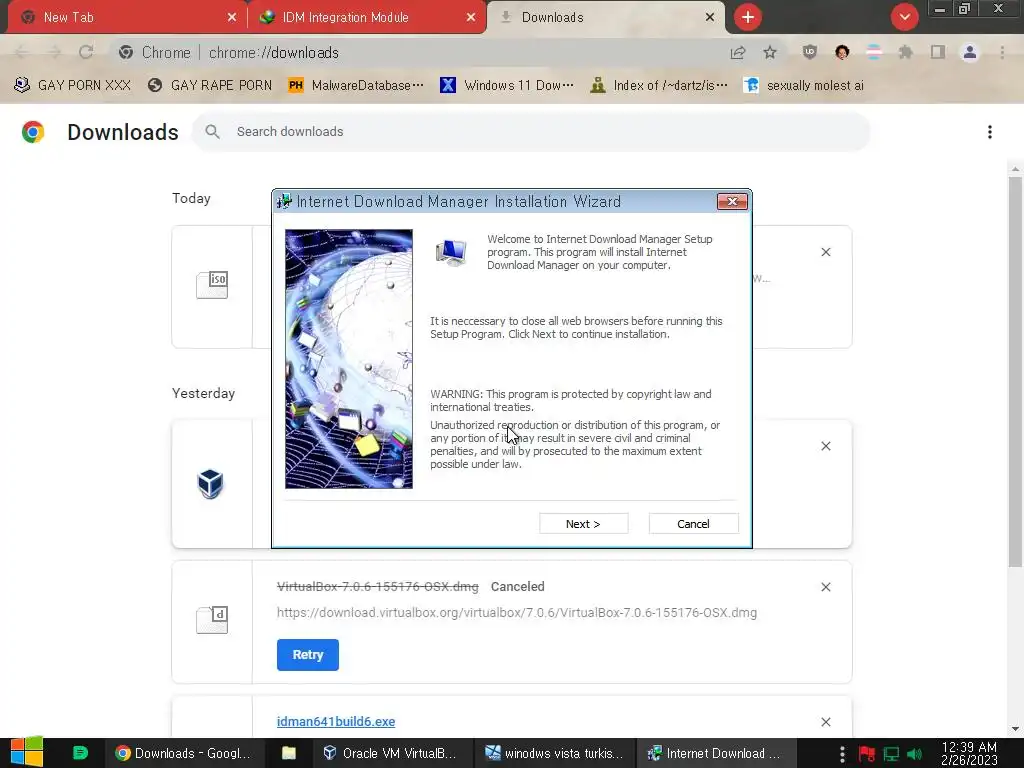Open the Windows 11 Dow... bookmark
1024x768 pixels.
(x=507, y=86)
